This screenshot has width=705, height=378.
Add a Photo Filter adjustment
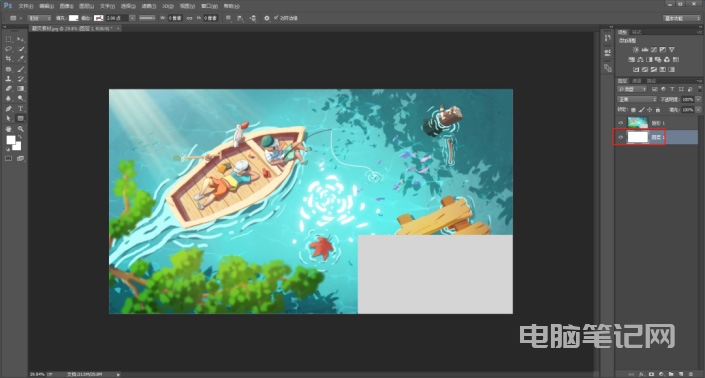point(658,59)
